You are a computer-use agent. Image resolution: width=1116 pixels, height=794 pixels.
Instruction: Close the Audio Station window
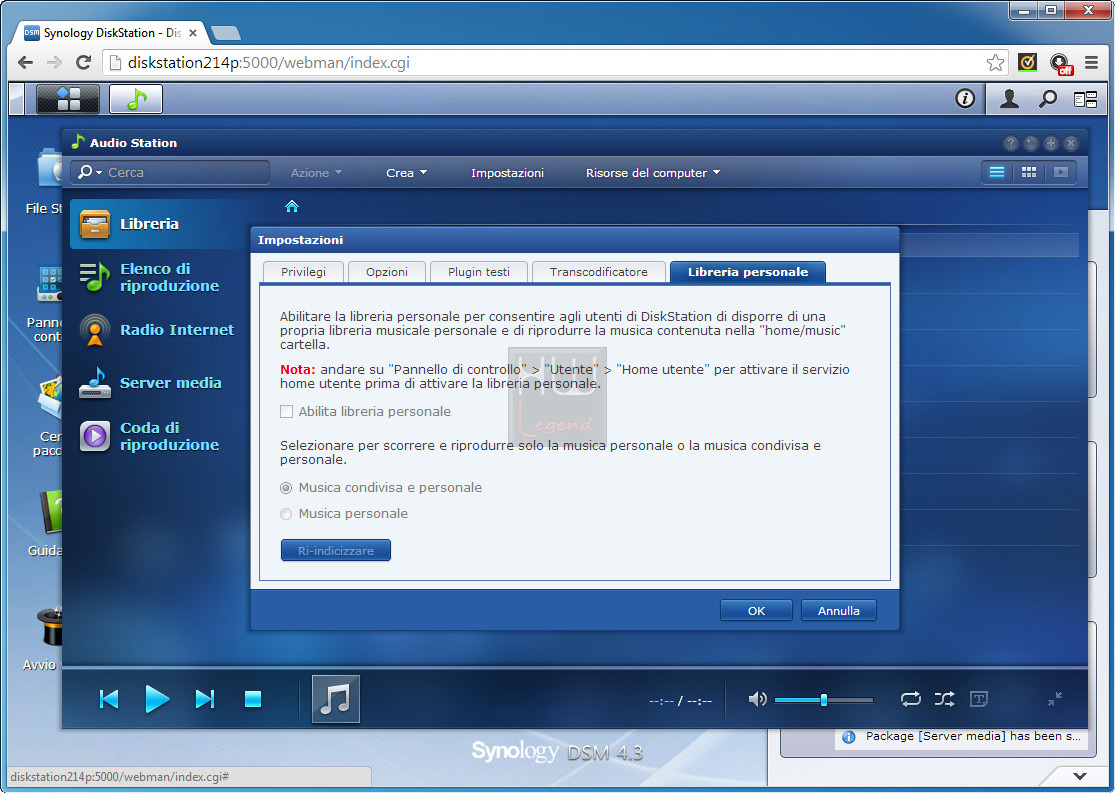1070,143
